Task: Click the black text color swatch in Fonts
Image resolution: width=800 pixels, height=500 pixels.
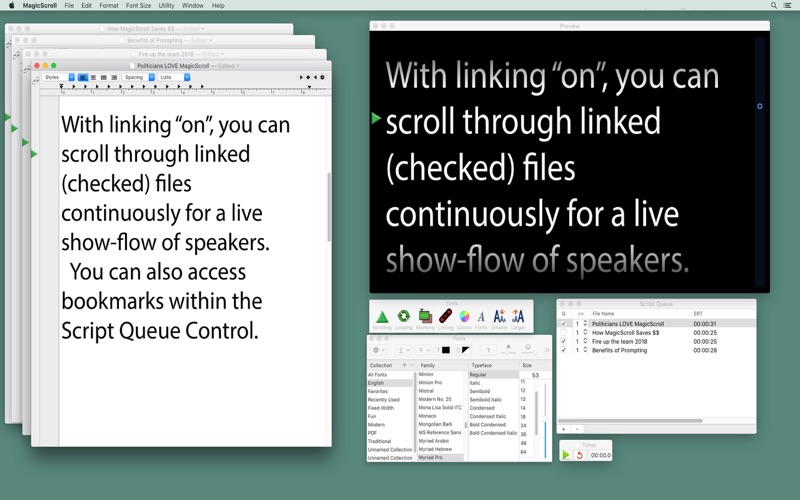Action: [x=445, y=350]
